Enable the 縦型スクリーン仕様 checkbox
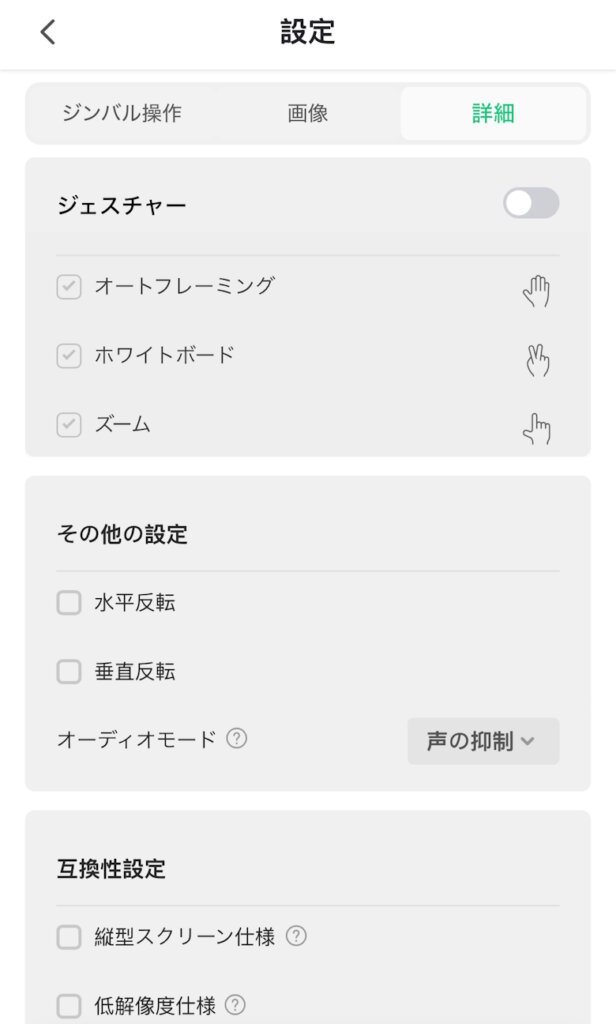 pos(68,937)
